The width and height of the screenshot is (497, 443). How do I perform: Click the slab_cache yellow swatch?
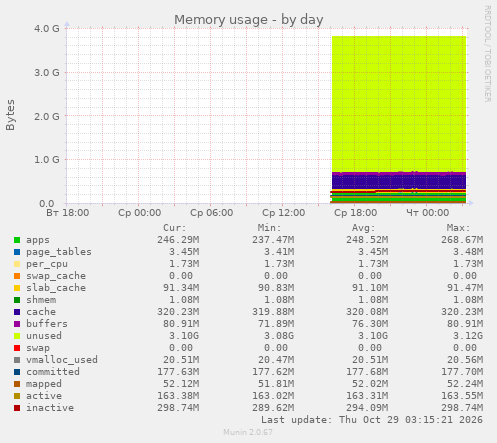point(17,288)
